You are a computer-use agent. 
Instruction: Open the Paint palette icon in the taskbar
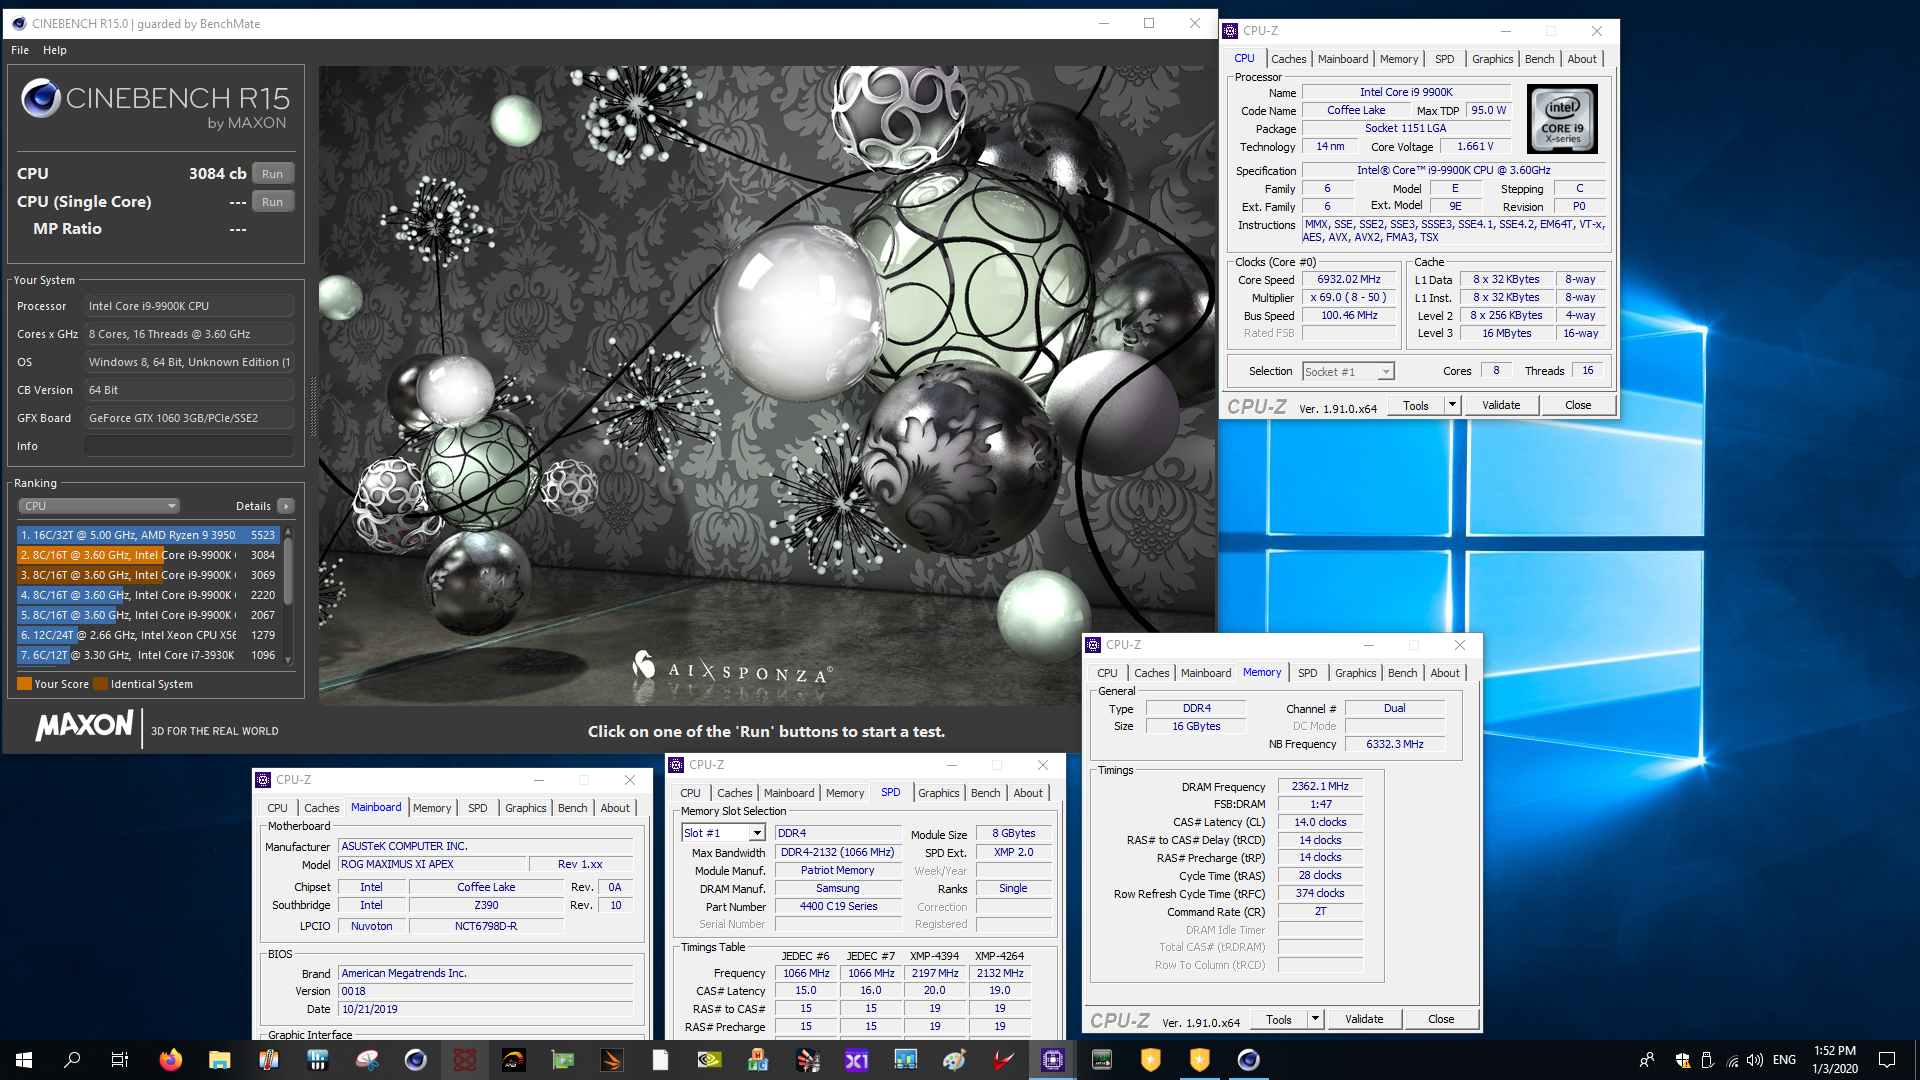point(954,1060)
